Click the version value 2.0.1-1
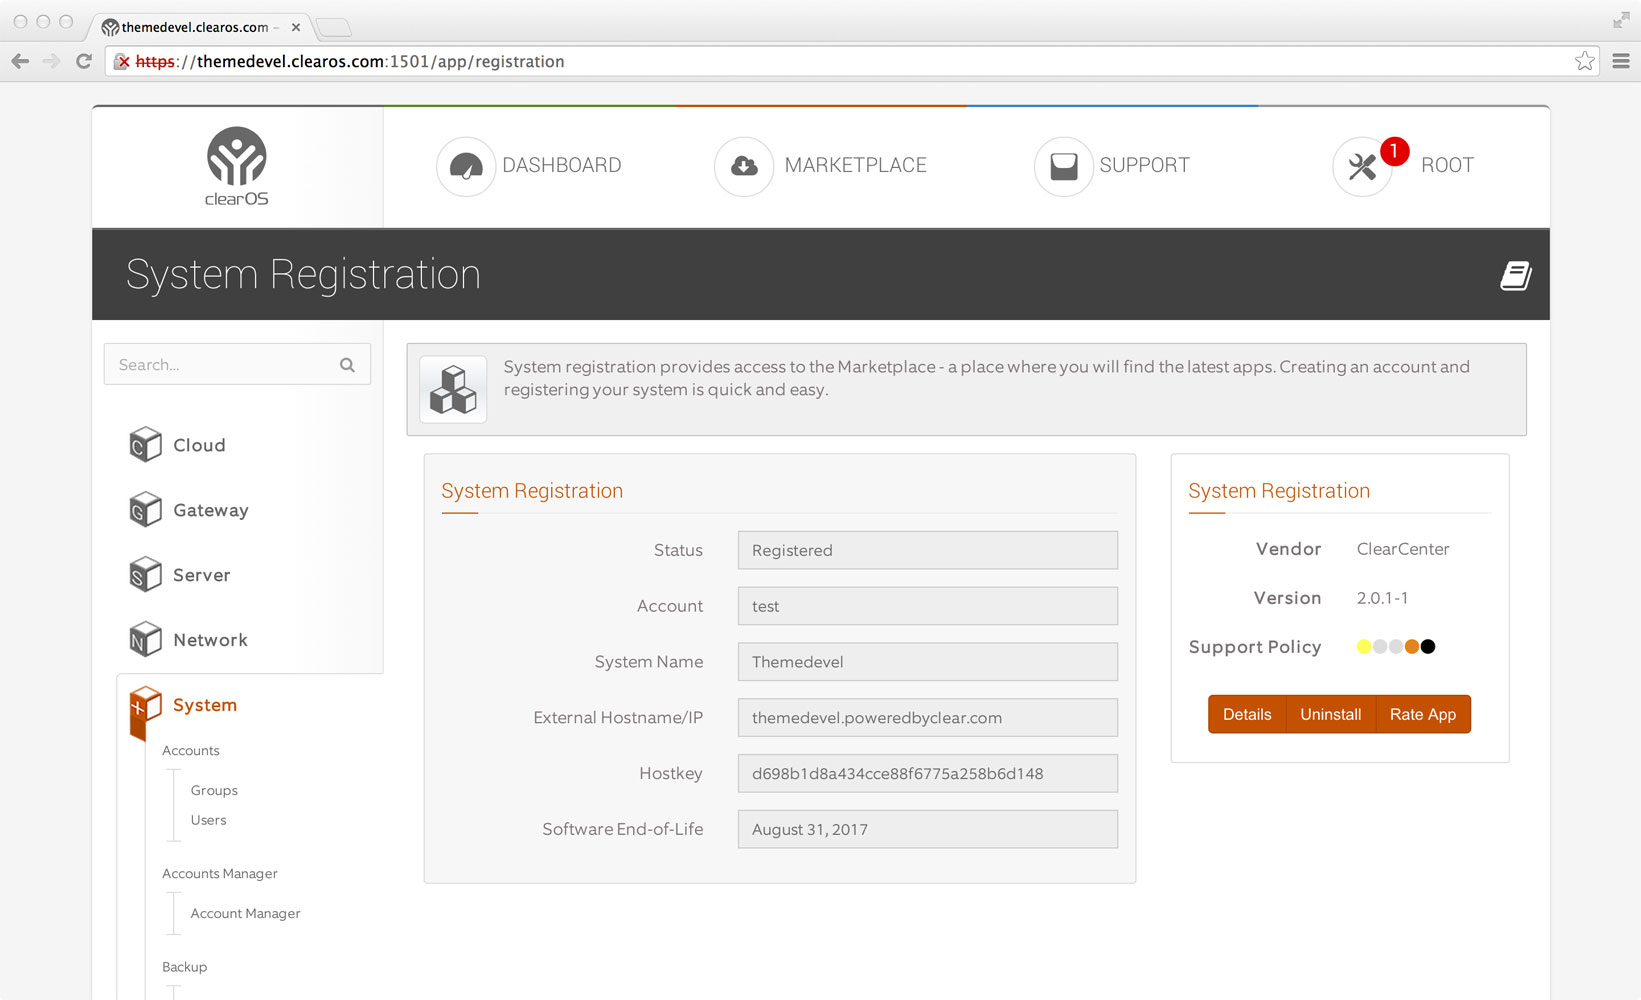1641x1000 pixels. [1382, 598]
